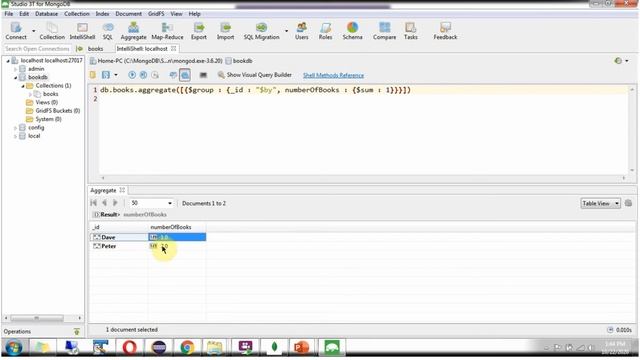Open Opera from the taskbar

coord(129,348)
